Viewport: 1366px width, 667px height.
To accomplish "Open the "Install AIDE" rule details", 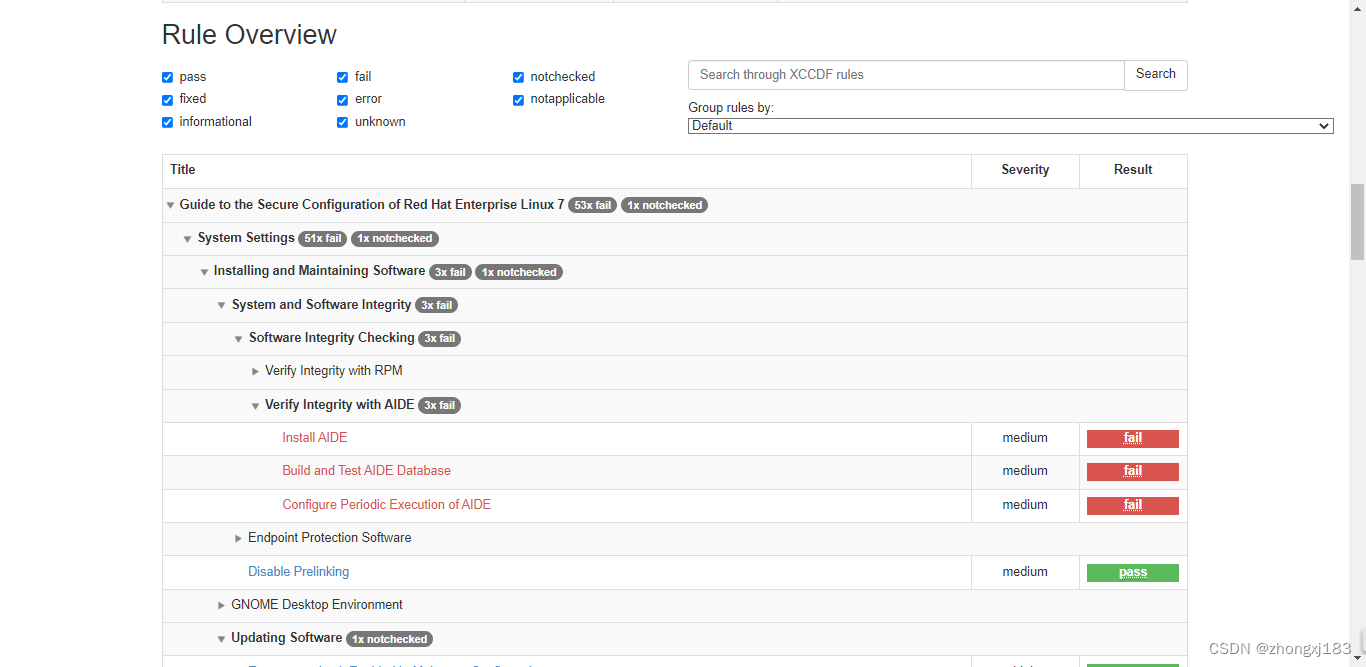I will (314, 437).
